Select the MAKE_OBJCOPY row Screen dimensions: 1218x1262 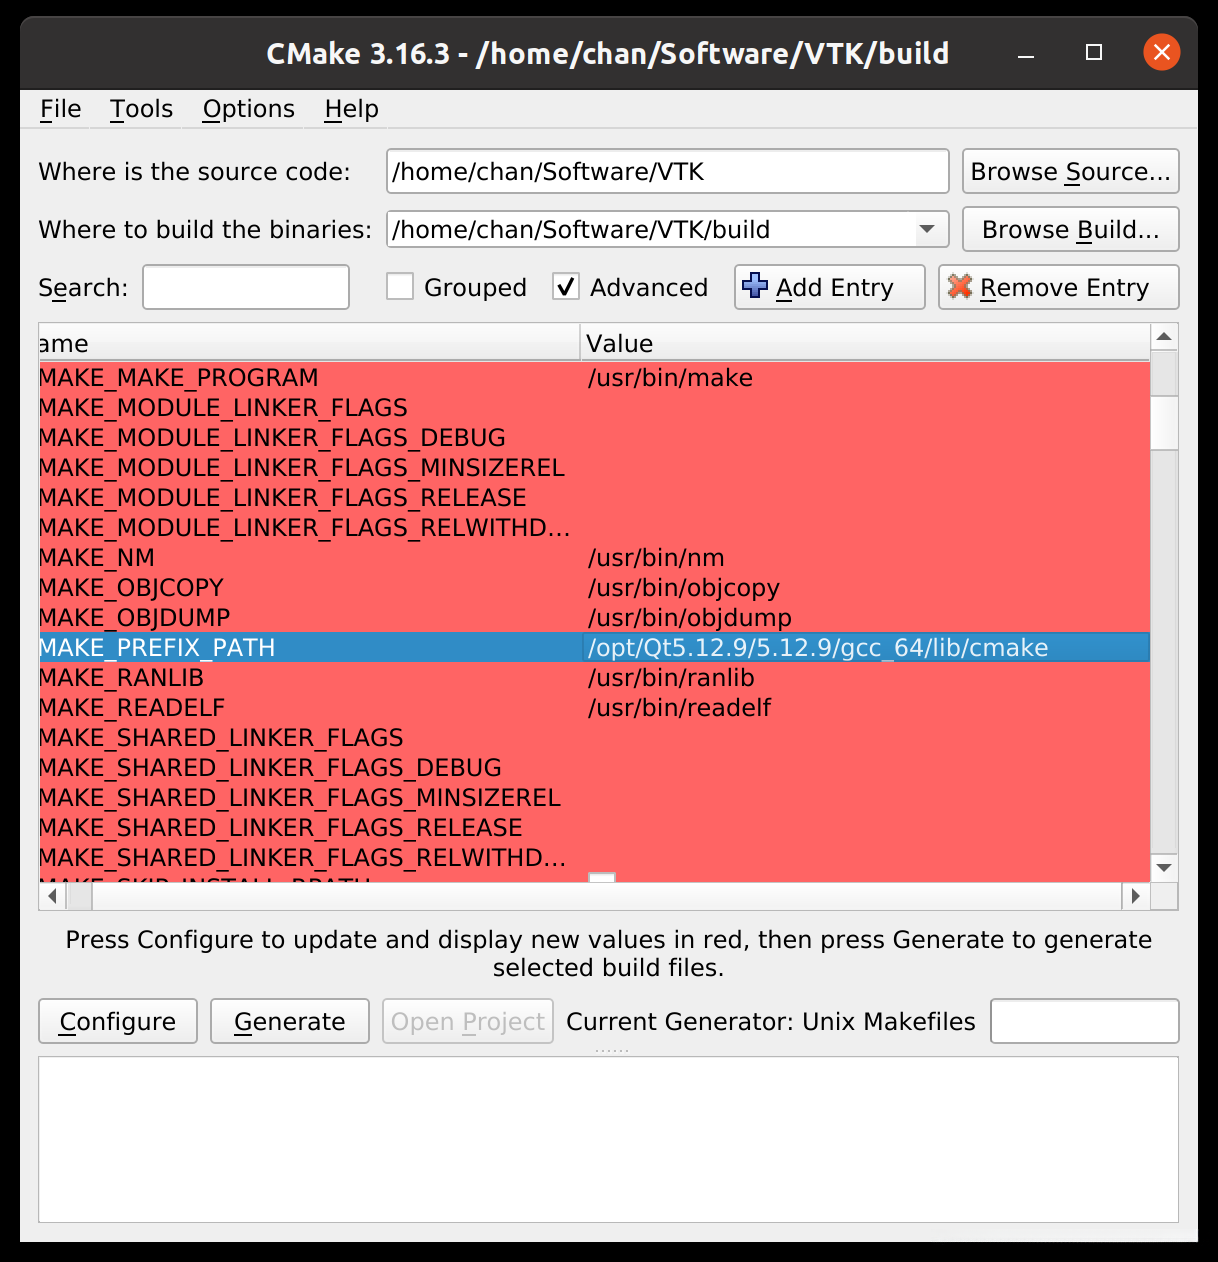(594, 587)
